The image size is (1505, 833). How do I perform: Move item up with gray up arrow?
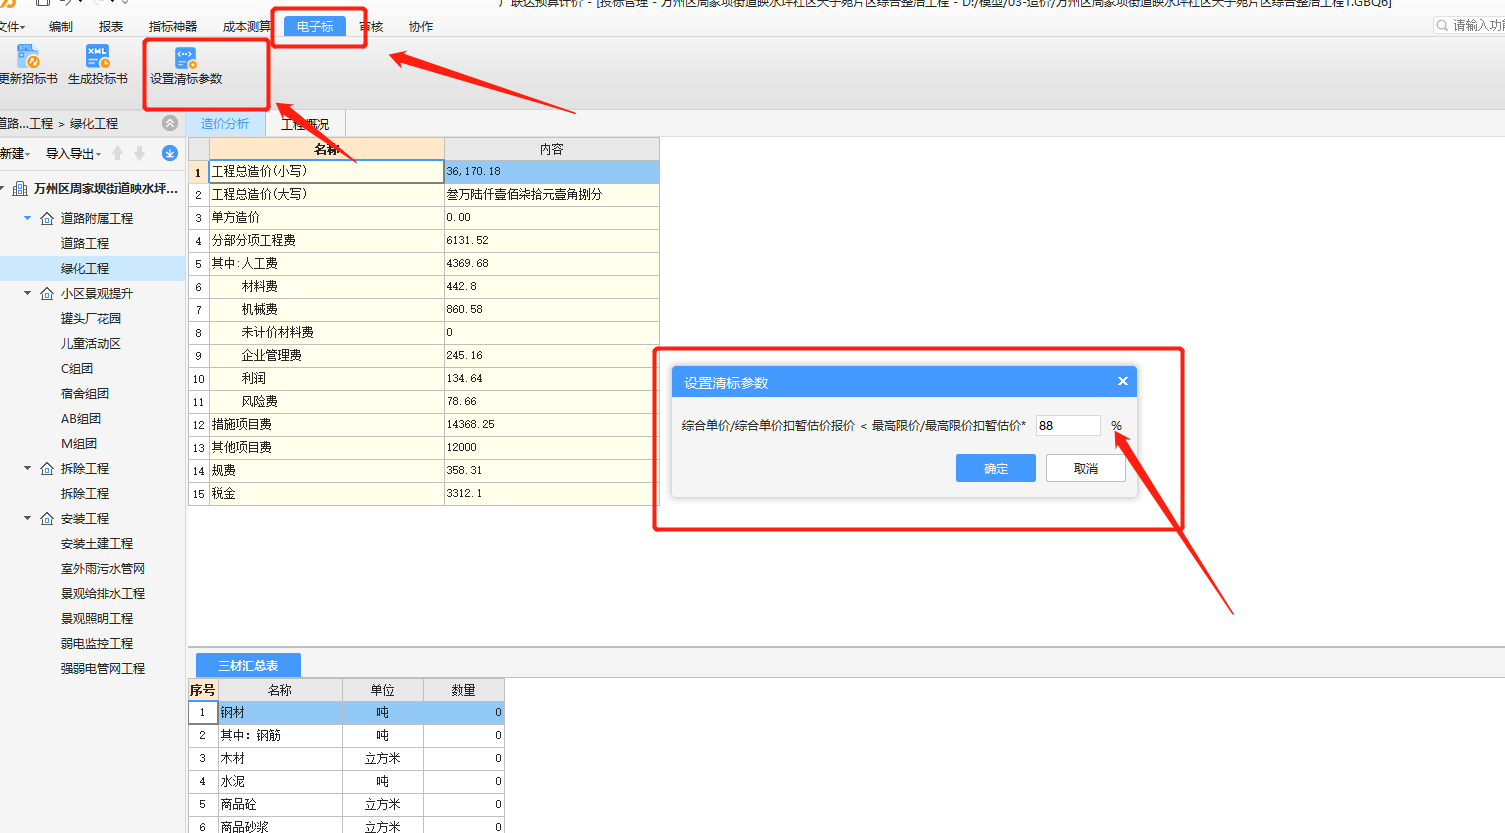tap(118, 153)
